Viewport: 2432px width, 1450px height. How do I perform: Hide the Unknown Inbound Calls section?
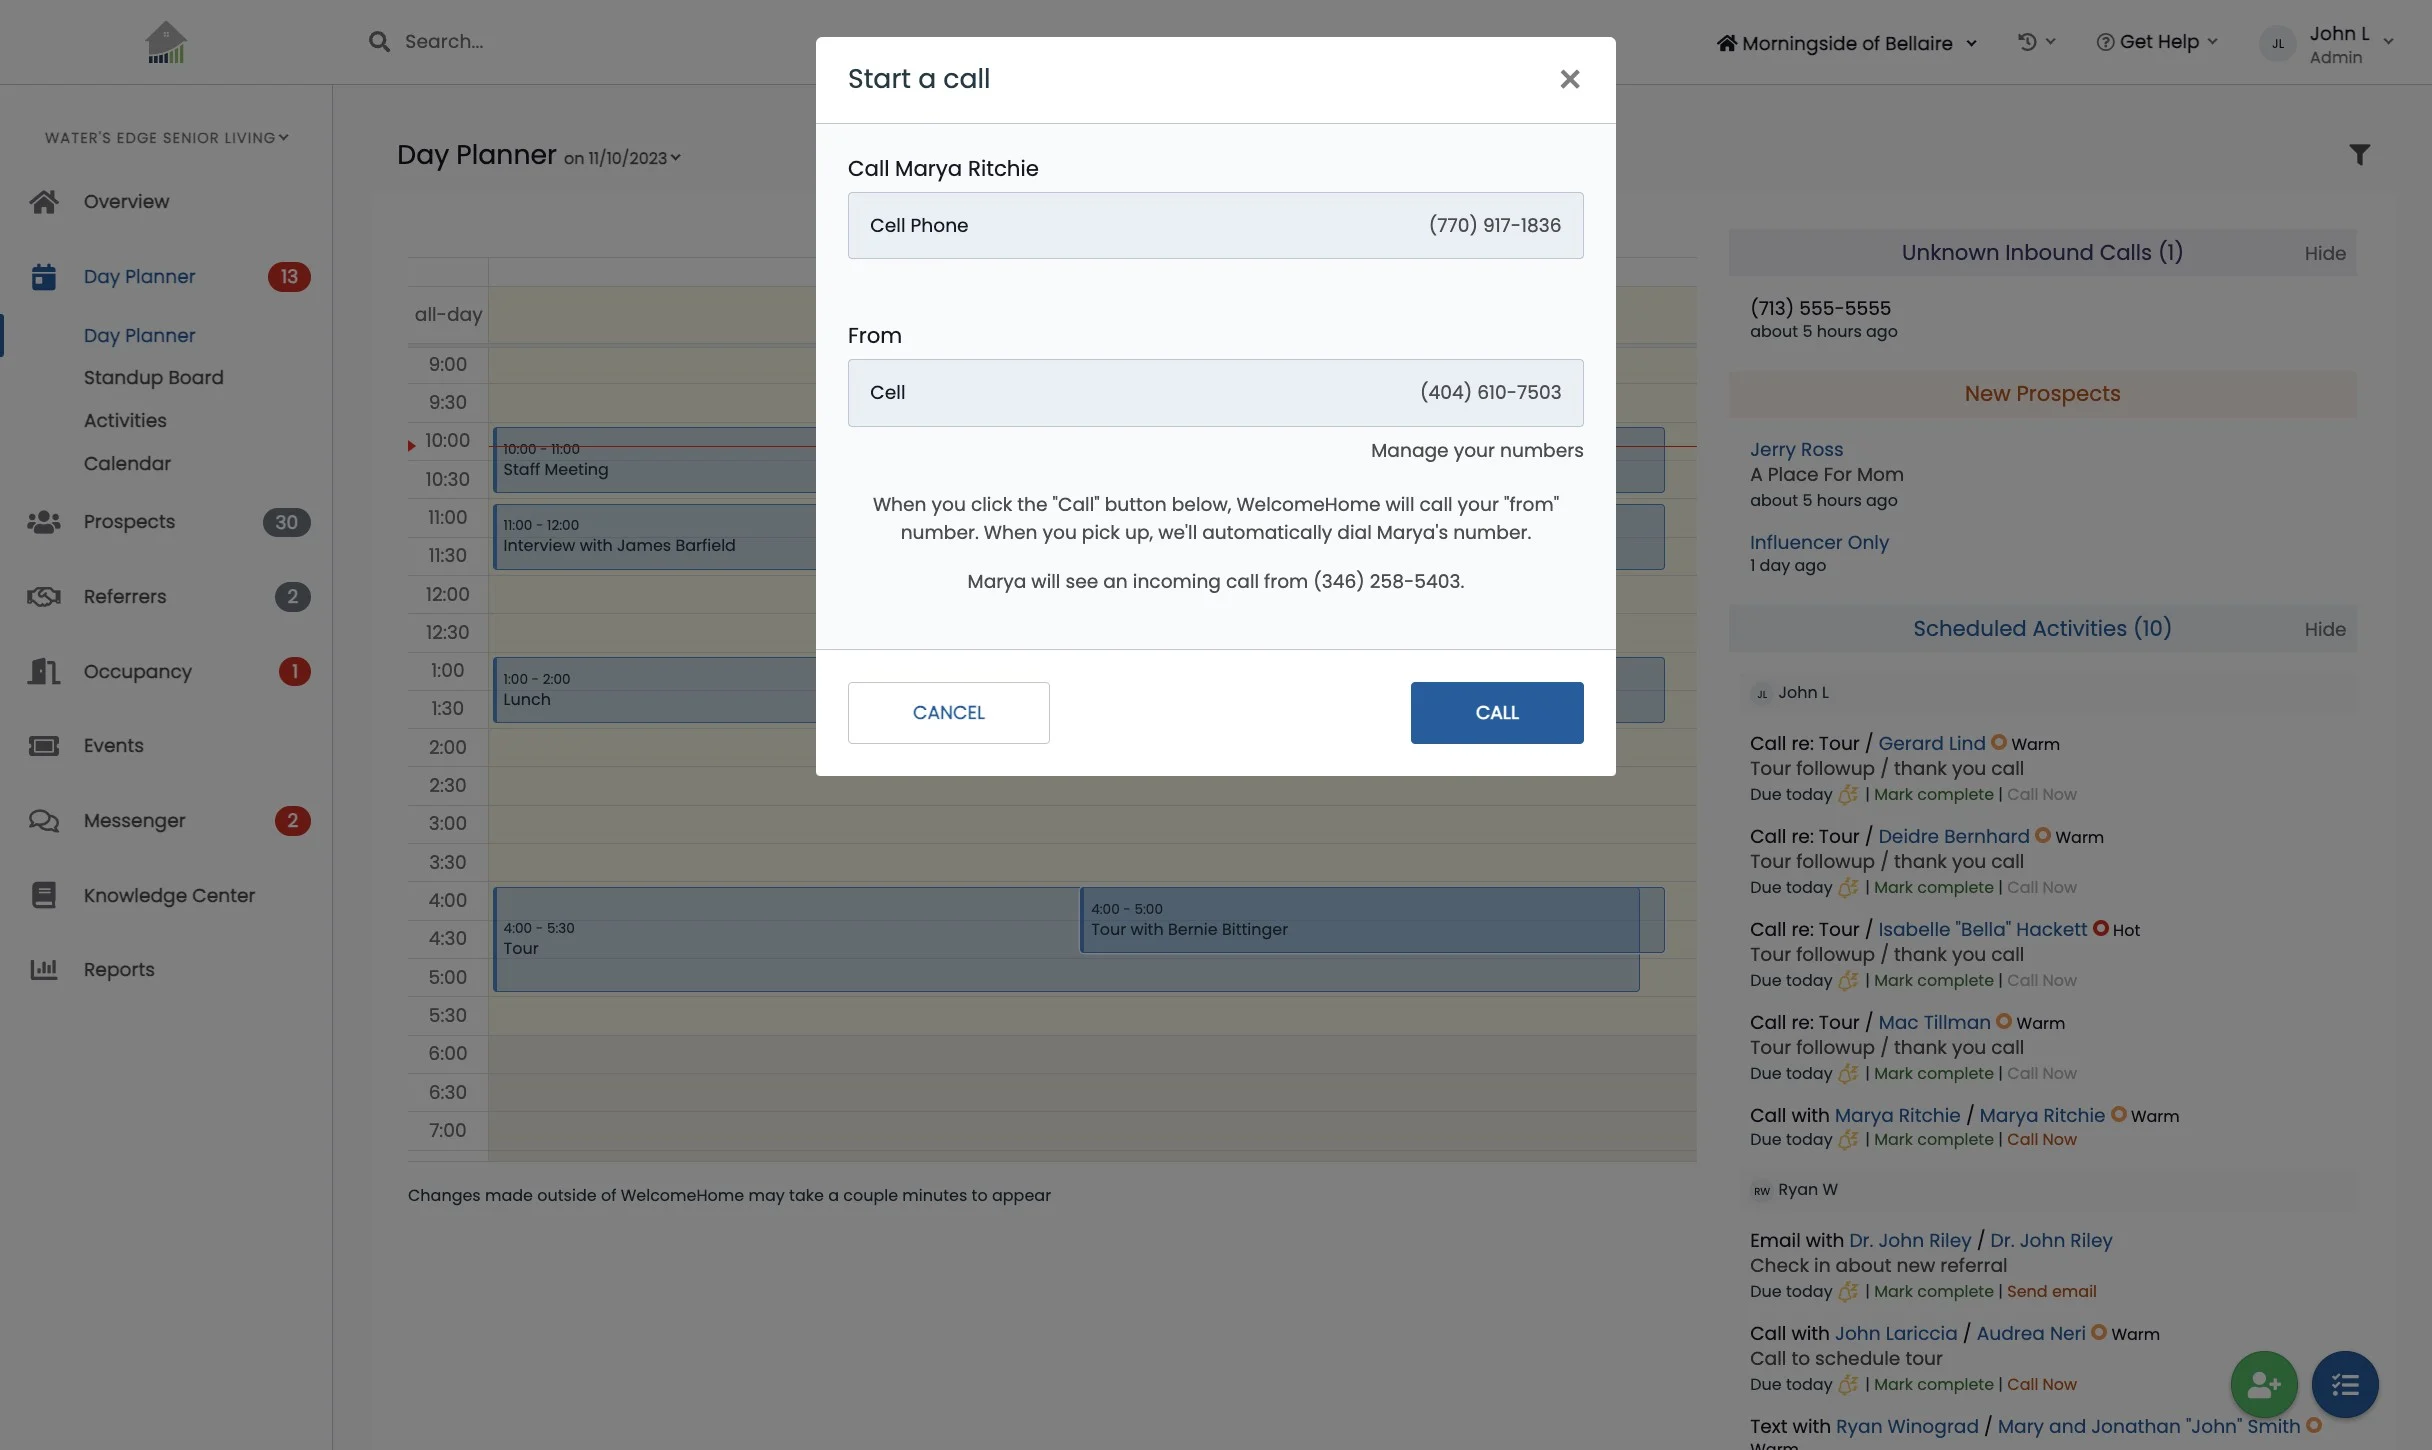click(x=2324, y=254)
